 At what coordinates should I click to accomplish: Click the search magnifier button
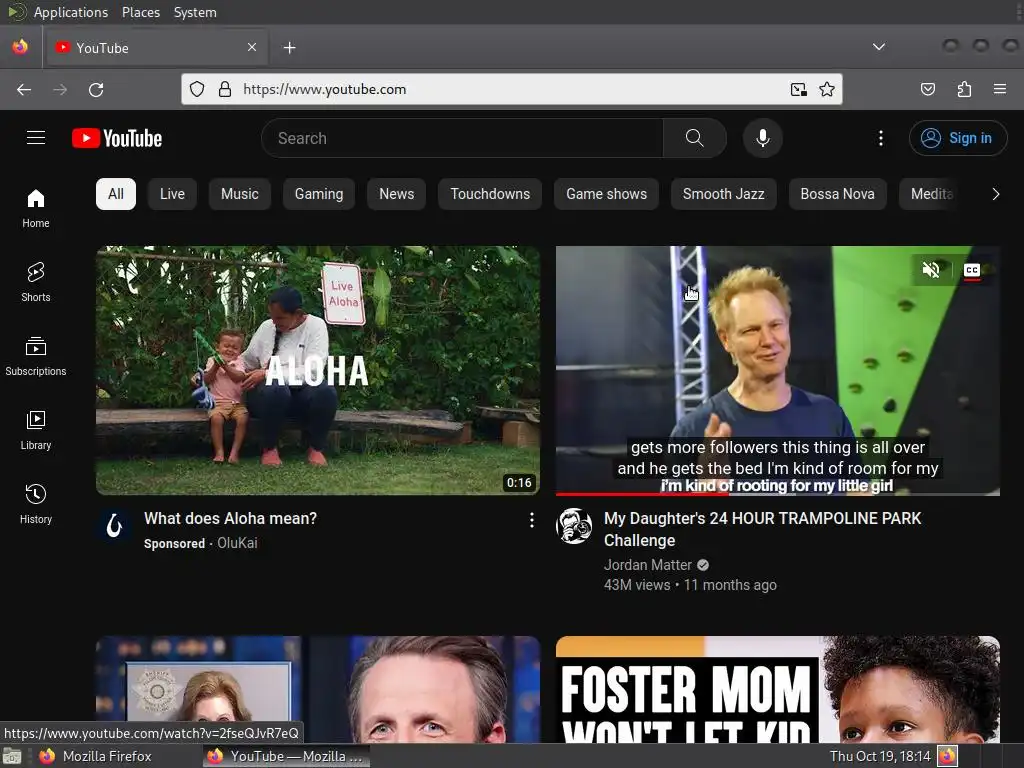click(694, 138)
